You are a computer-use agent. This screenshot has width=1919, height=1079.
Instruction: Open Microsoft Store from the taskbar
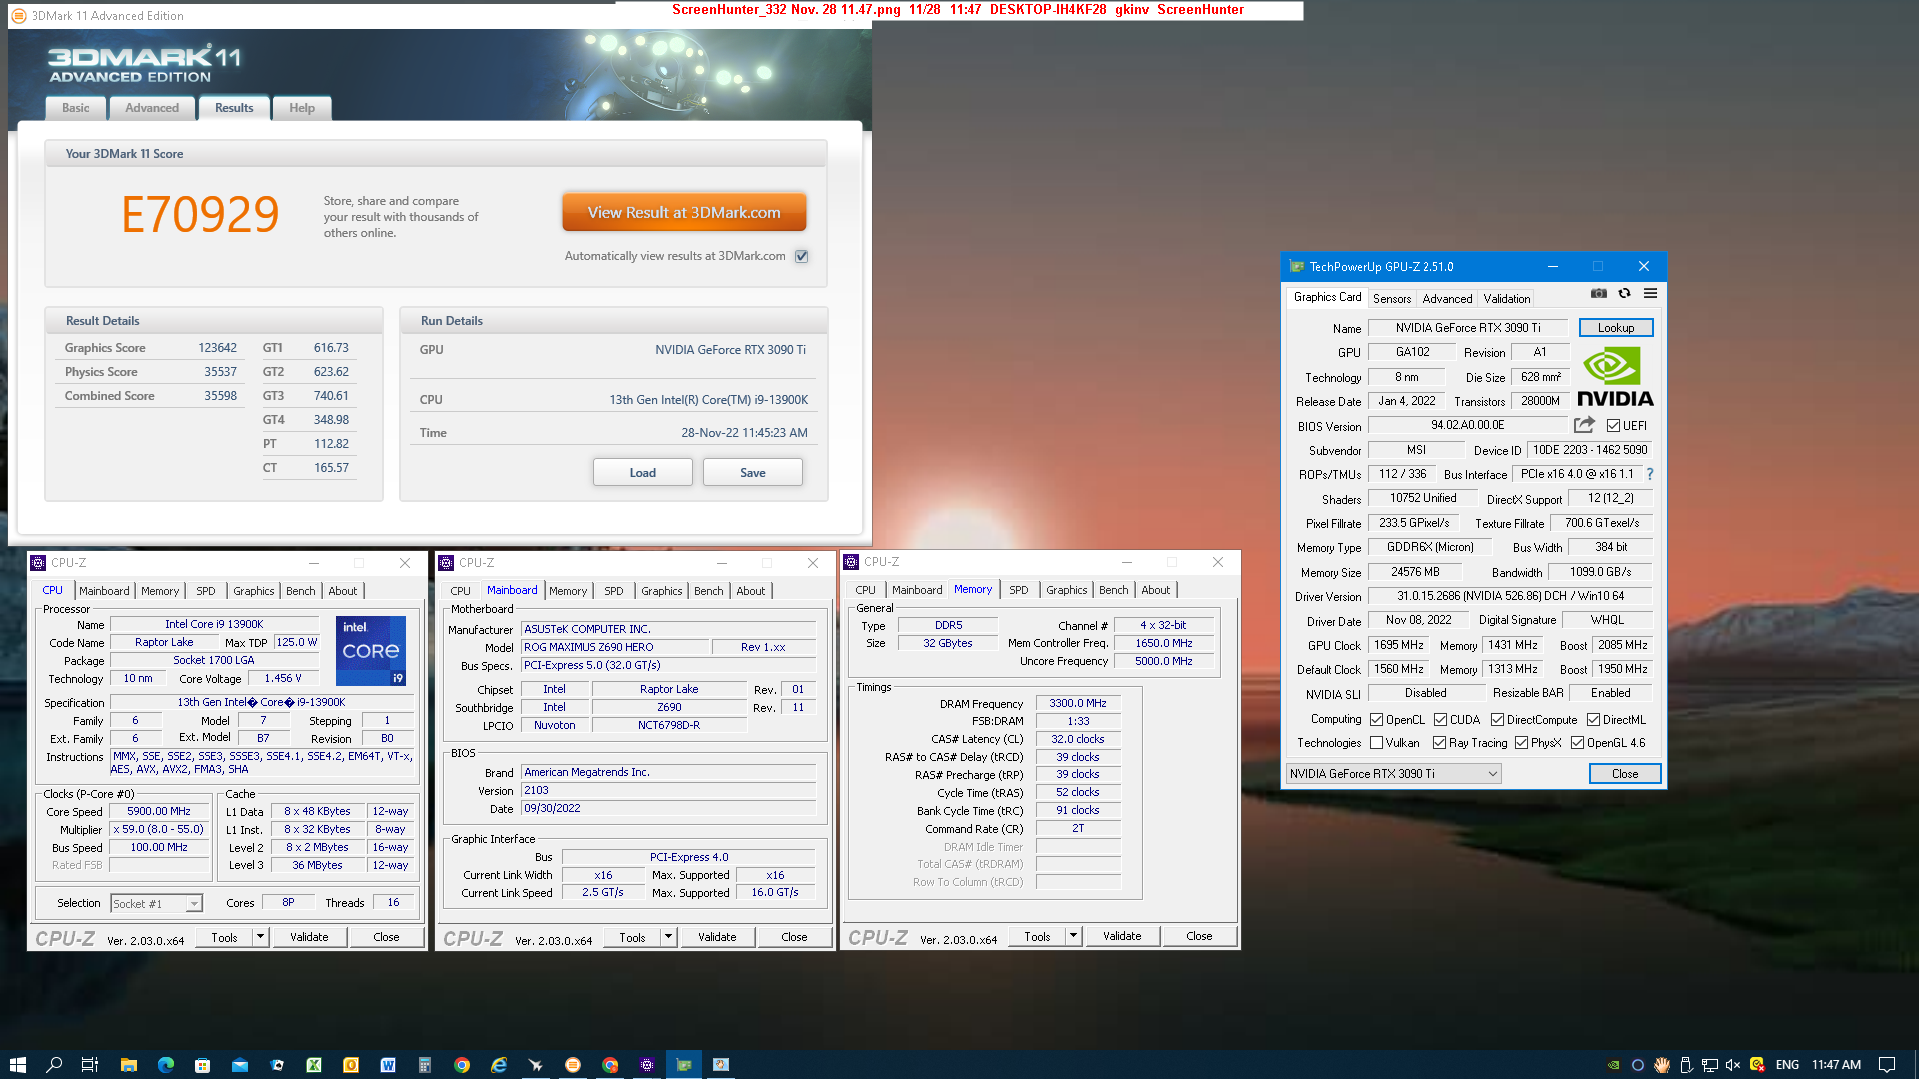tap(202, 1064)
